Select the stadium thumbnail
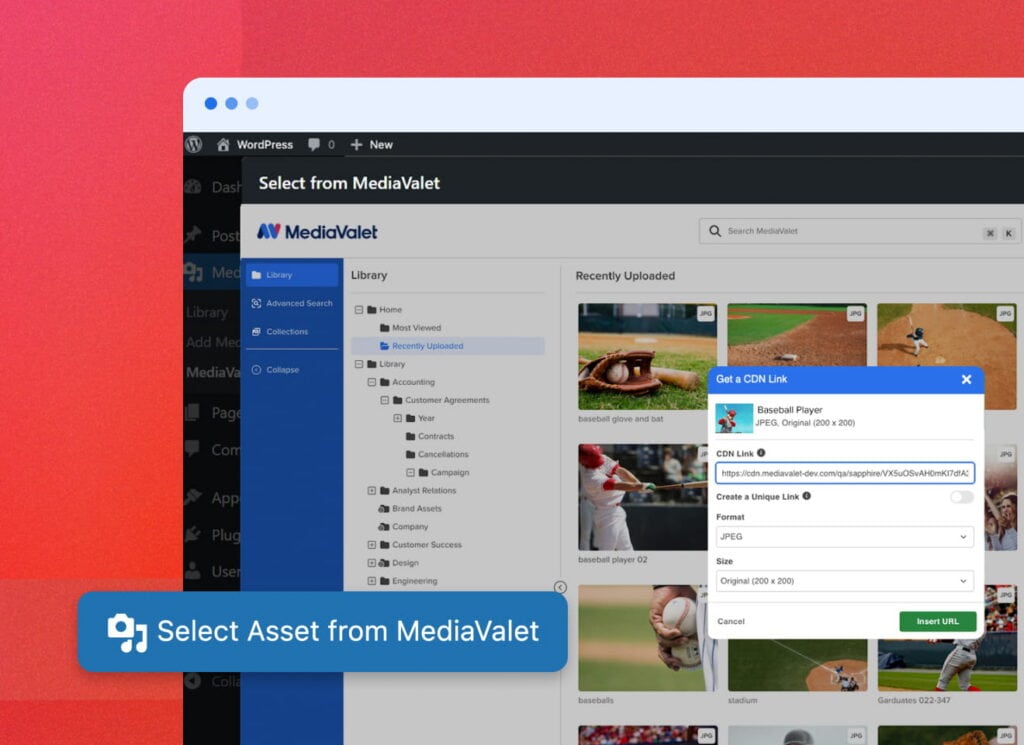Screen dimensions: 1024x745 pyautogui.click(x=797, y=665)
